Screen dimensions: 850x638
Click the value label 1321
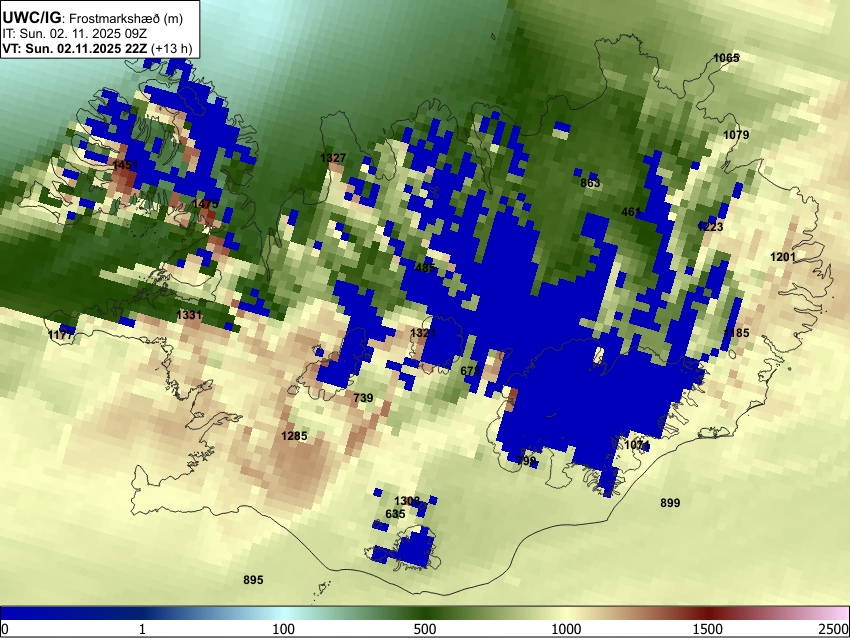tap(423, 333)
